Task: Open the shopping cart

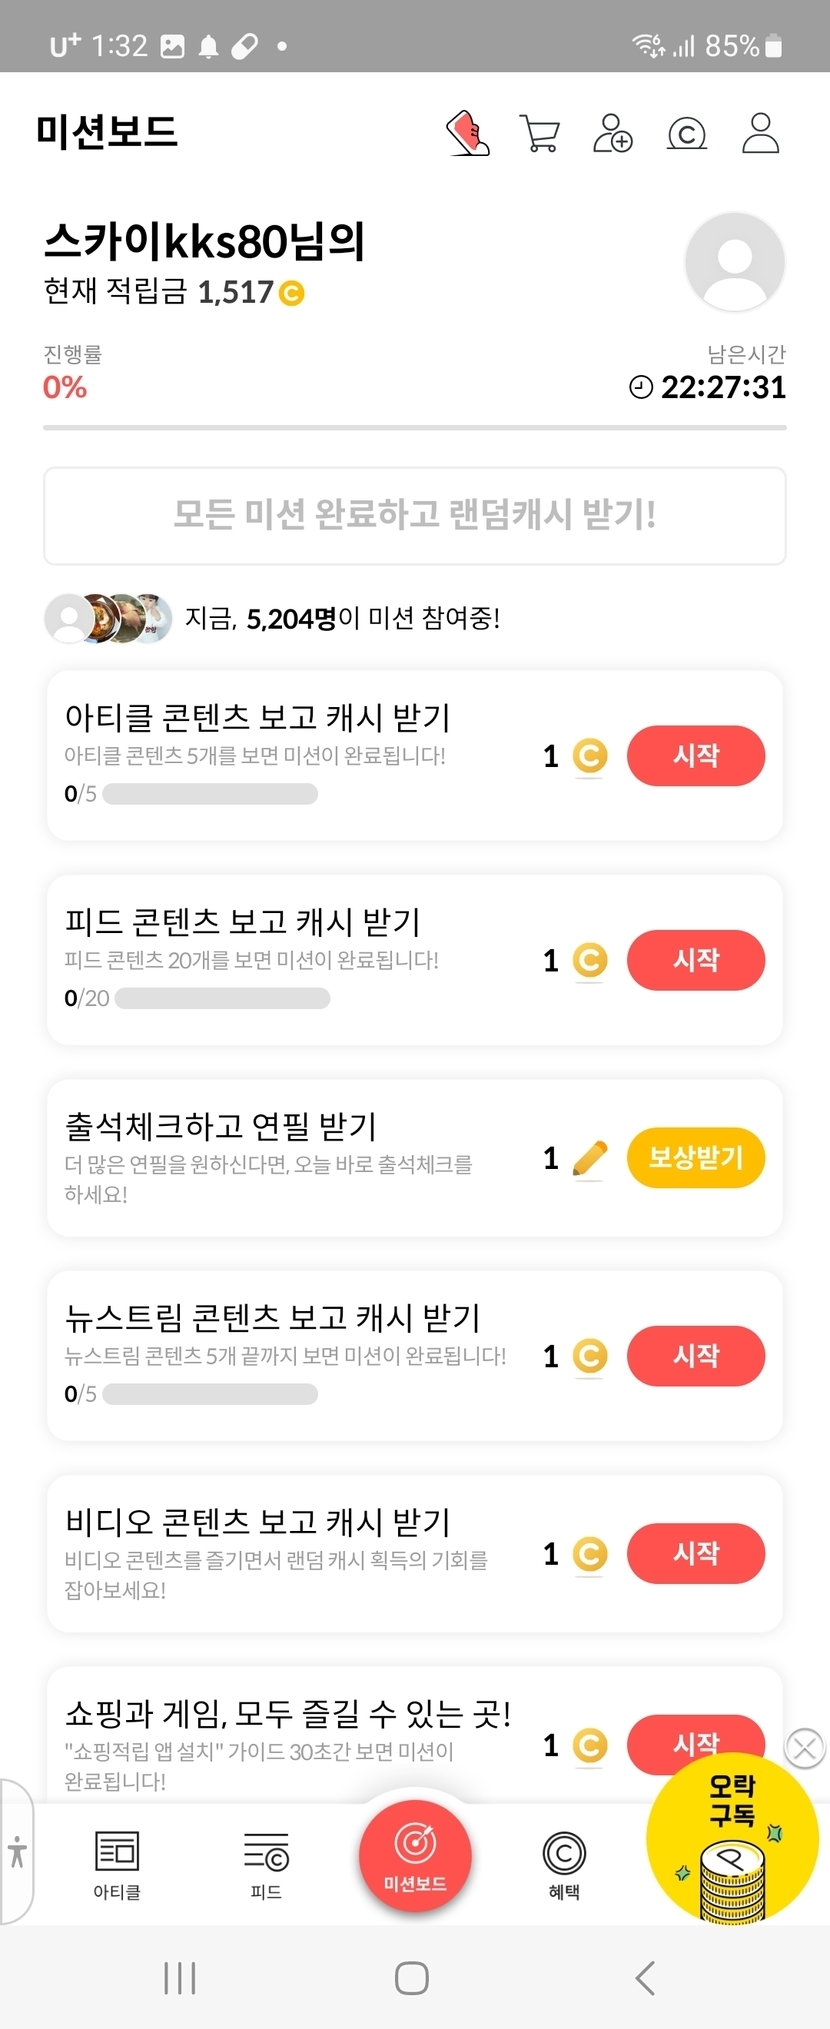Action: click(540, 133)
